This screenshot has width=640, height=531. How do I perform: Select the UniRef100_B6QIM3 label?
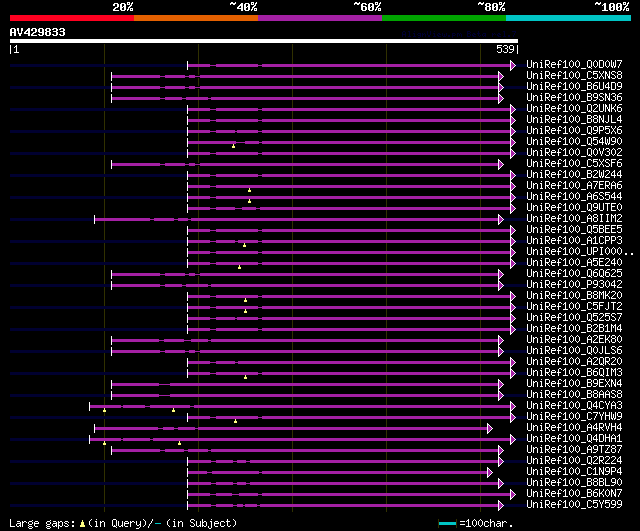574,373
